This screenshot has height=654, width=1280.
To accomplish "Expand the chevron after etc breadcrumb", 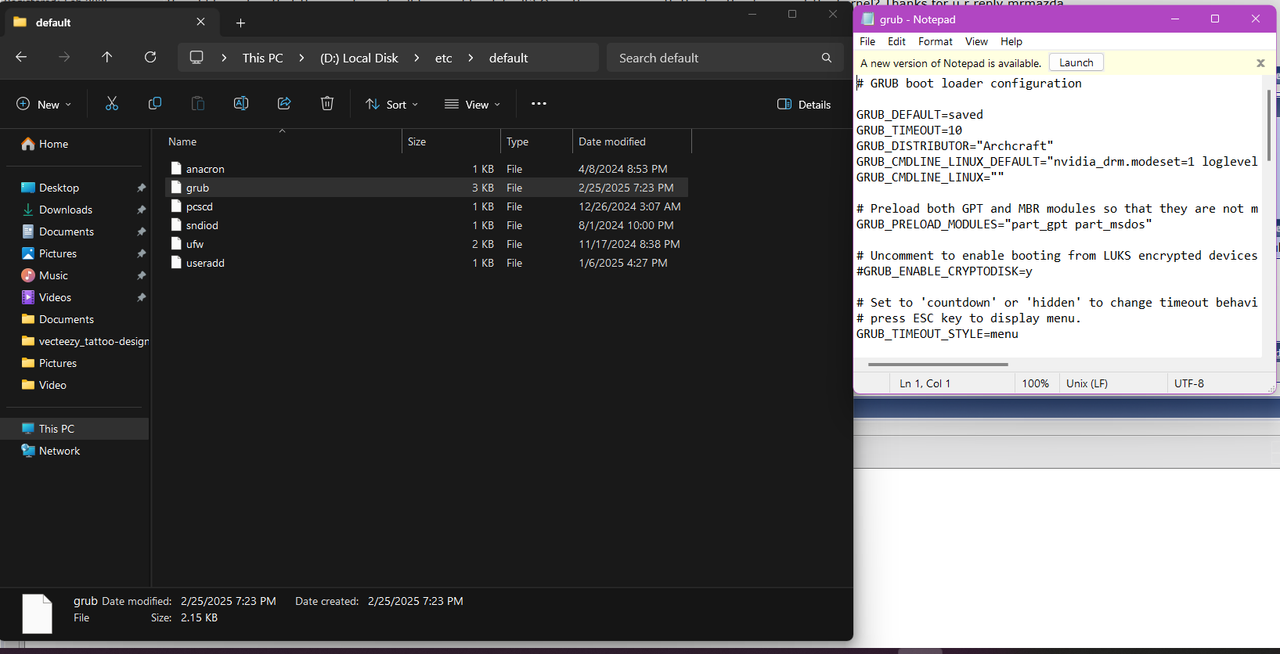I will 470,58.
